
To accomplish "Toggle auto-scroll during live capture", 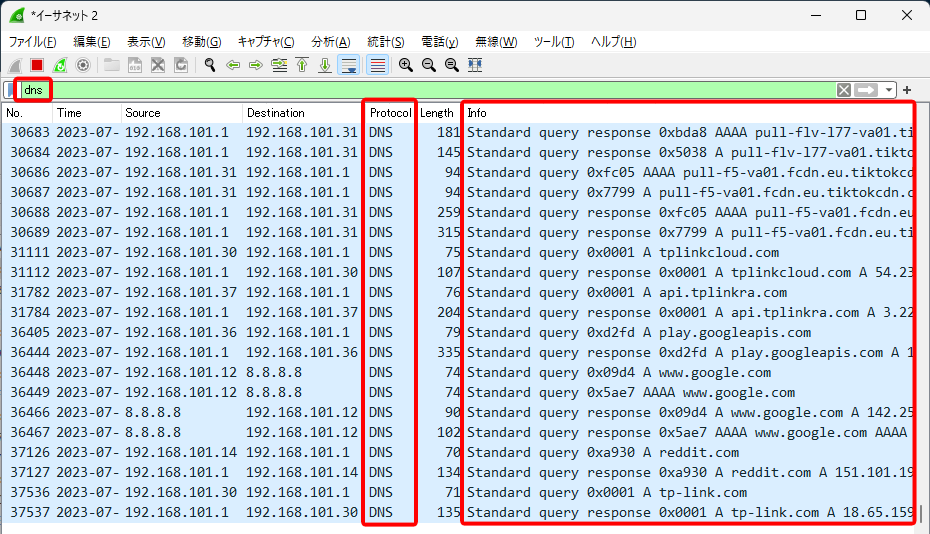I will click(349, 65).
